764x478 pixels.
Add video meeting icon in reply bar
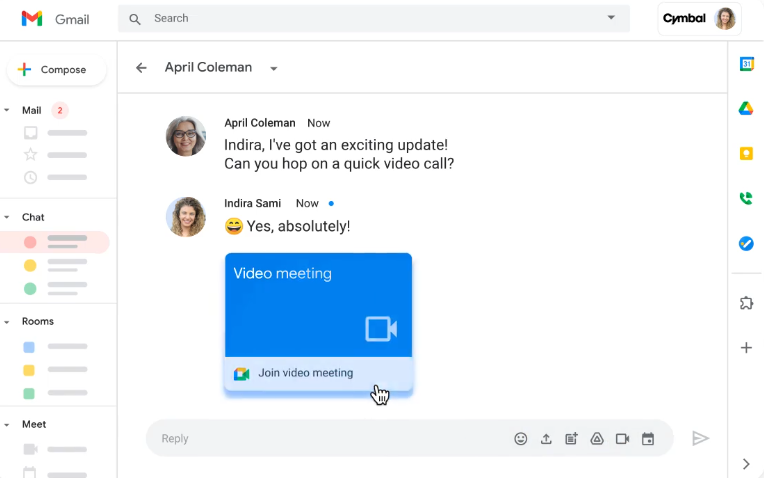tap(622, 439)
